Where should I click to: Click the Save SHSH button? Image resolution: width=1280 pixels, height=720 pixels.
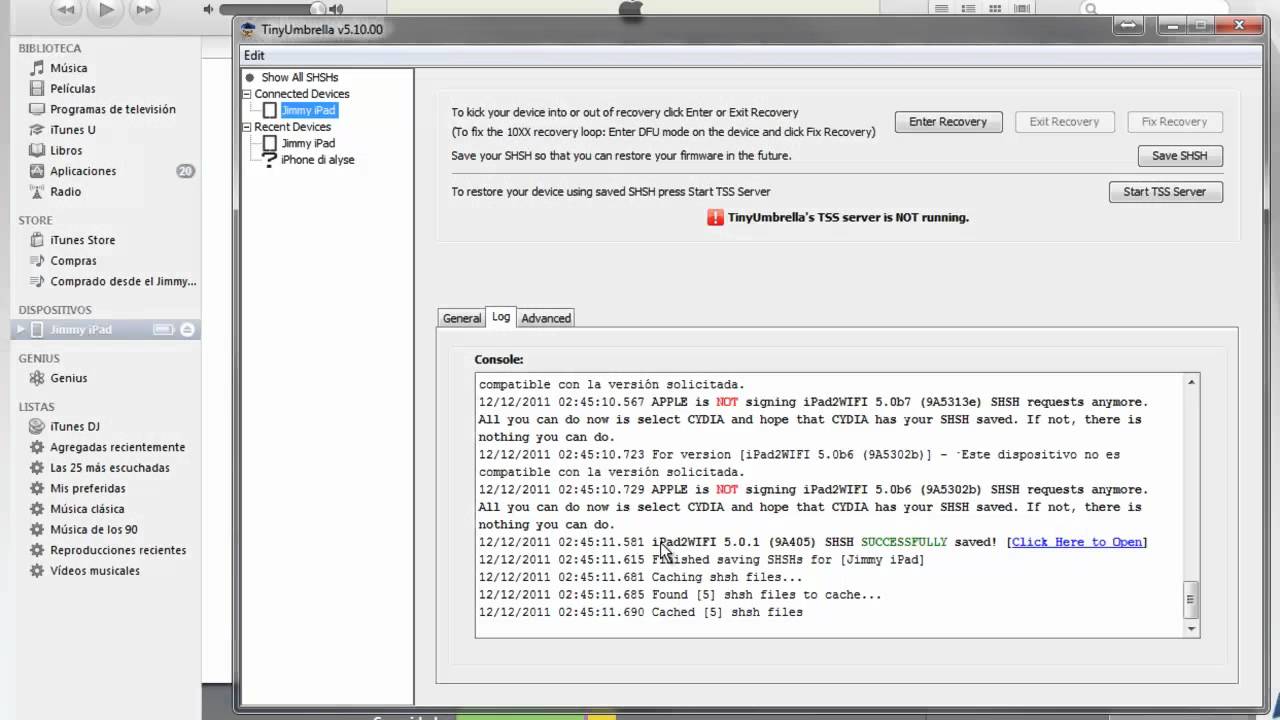(x=1180, y=156)
